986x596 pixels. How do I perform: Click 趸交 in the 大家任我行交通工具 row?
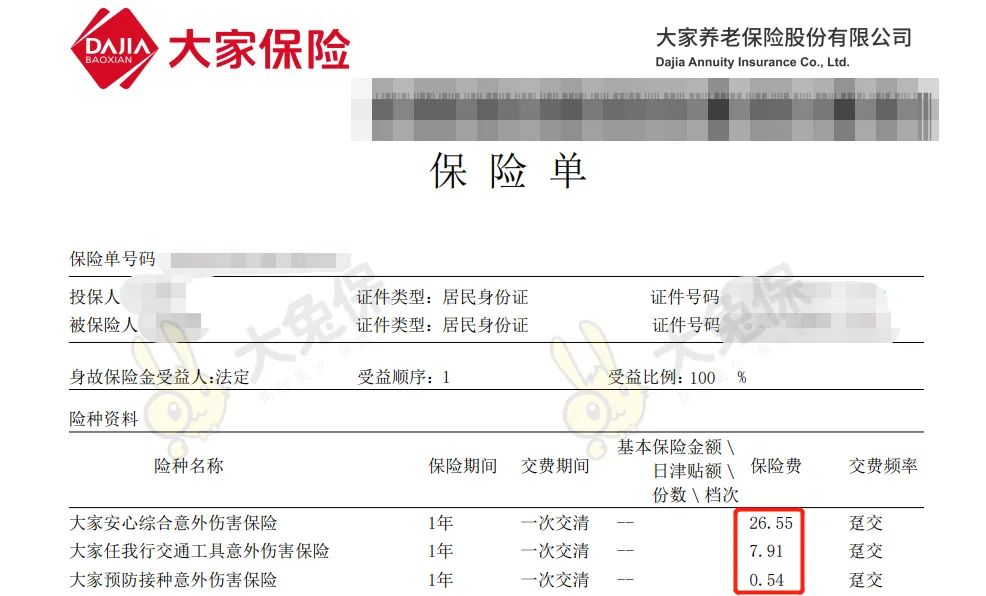(866, 551)
